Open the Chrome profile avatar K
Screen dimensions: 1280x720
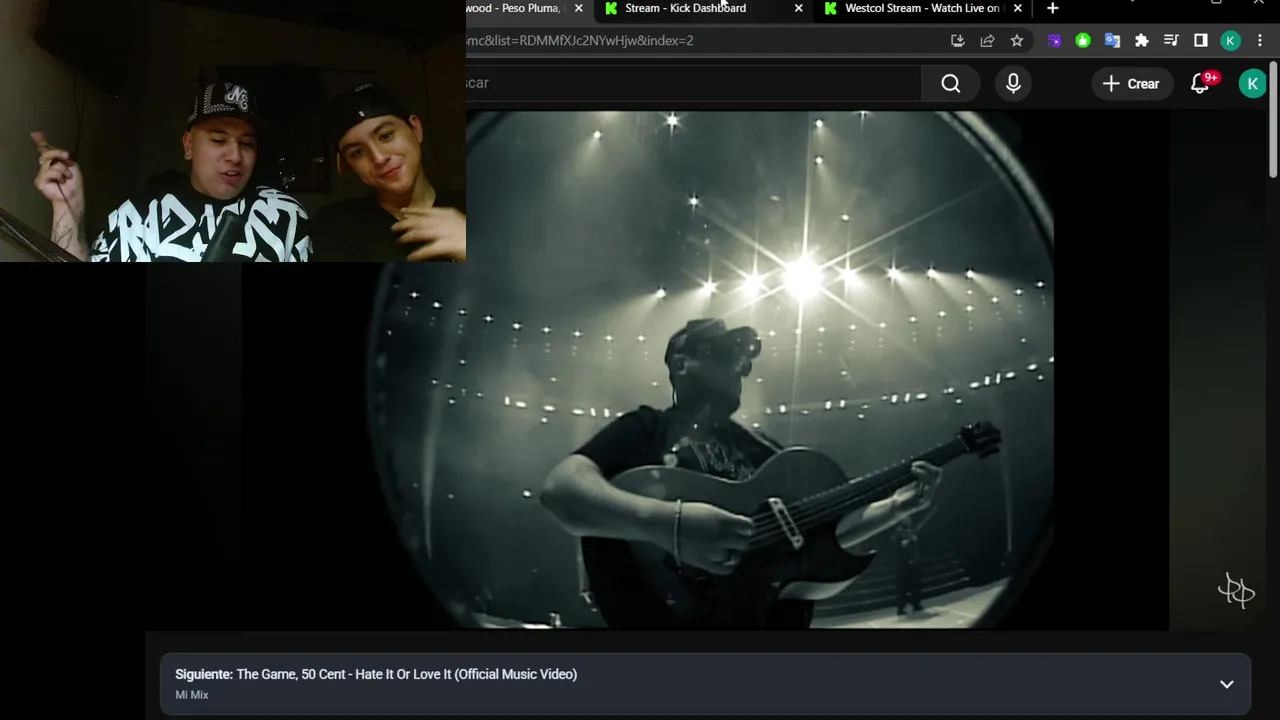(1231, 40)
